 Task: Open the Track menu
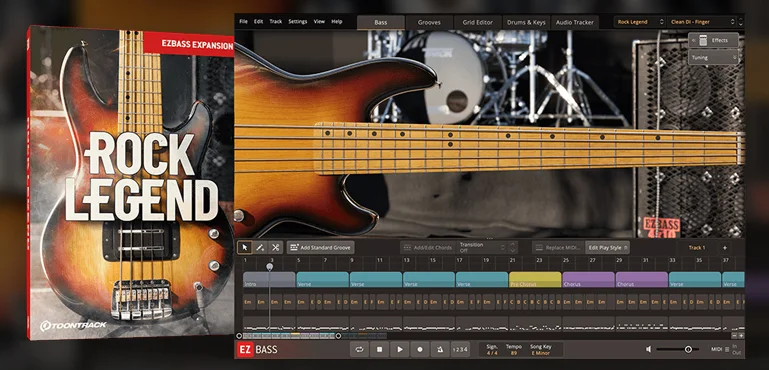[276, 22]
